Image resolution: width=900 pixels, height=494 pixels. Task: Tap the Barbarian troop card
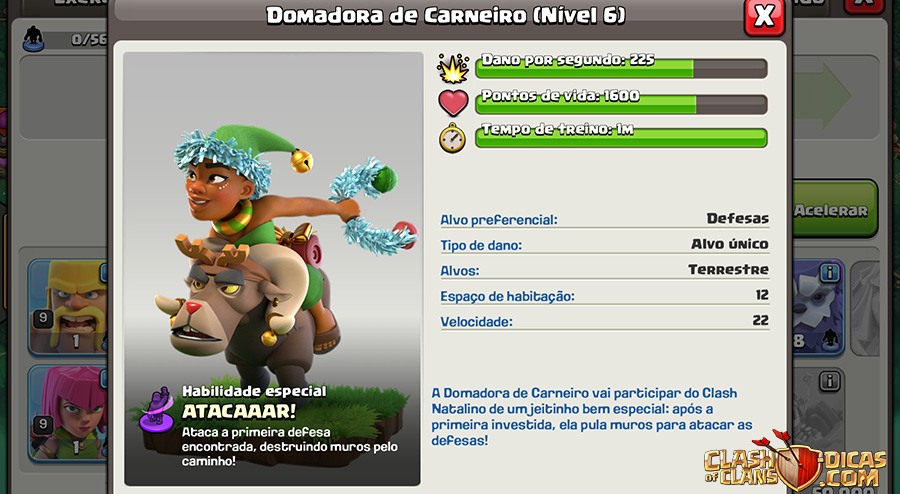point(68,308)
